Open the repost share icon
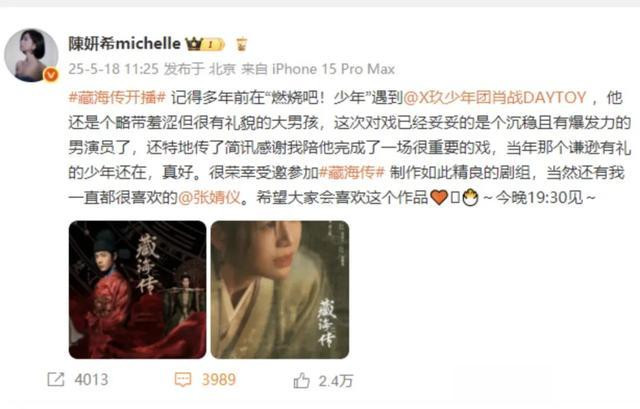The image size is (640, 409). click(x=56, y=380)
